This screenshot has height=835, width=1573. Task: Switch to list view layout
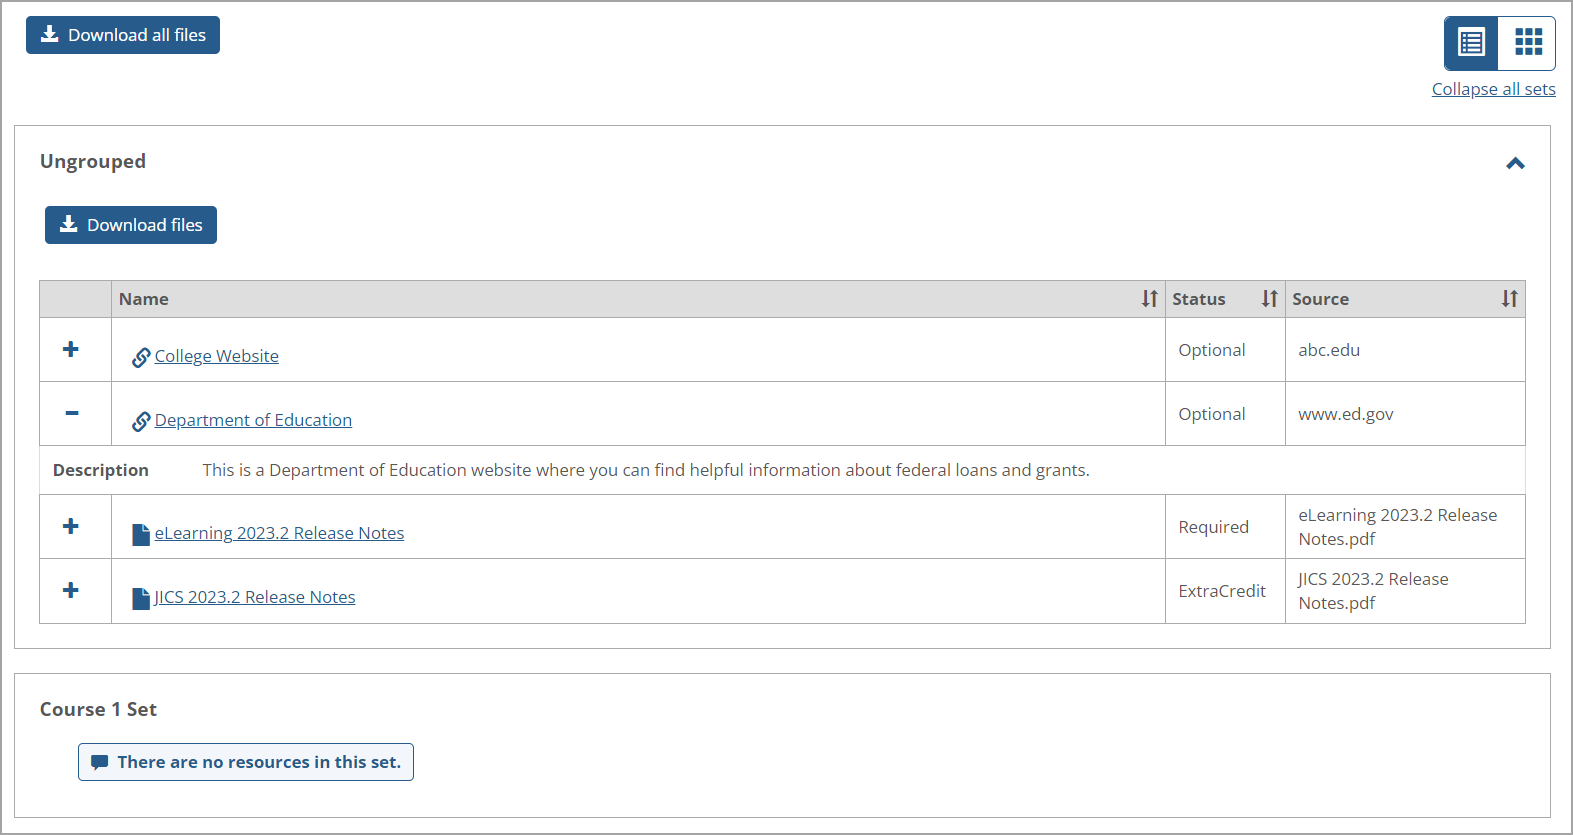pos(1471,43)
